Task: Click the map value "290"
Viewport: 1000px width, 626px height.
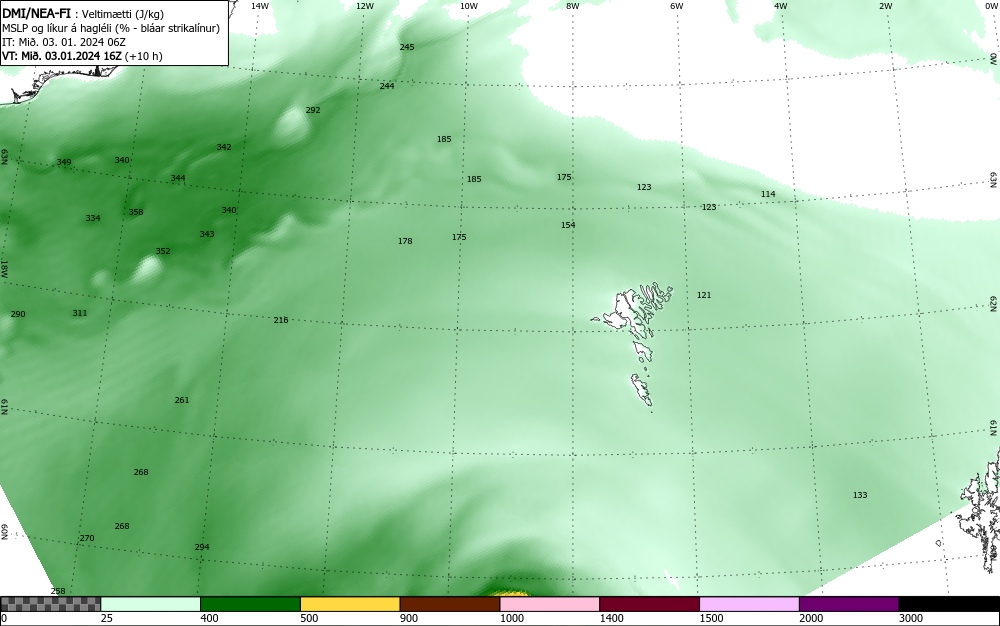Action: (x=18, y=314)
